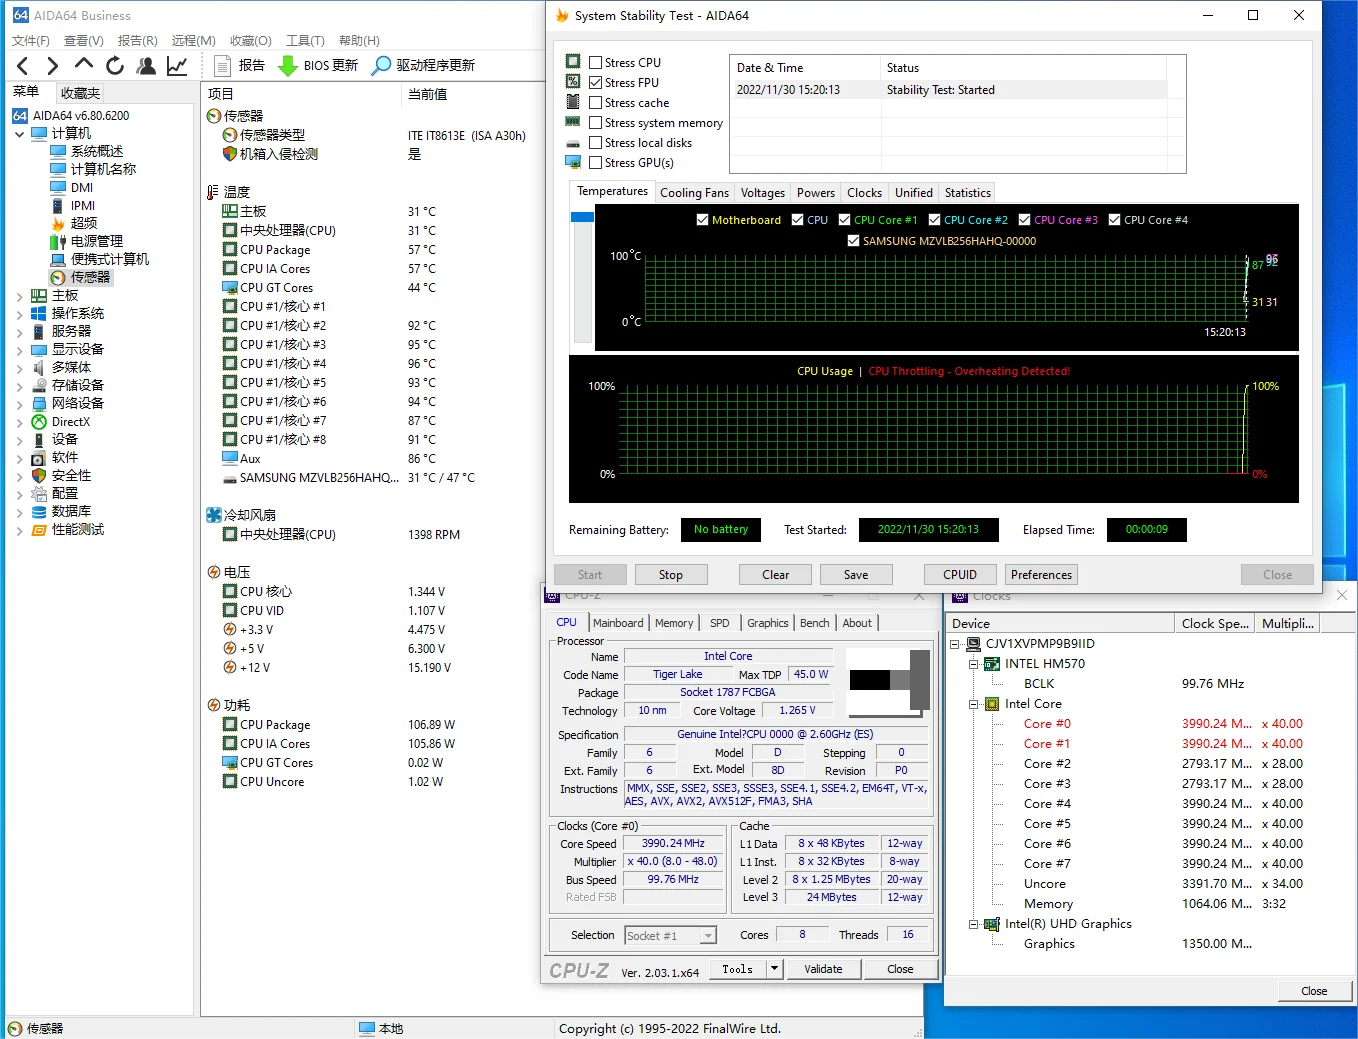Enable Stress CPU checkbox

point(596,63)
